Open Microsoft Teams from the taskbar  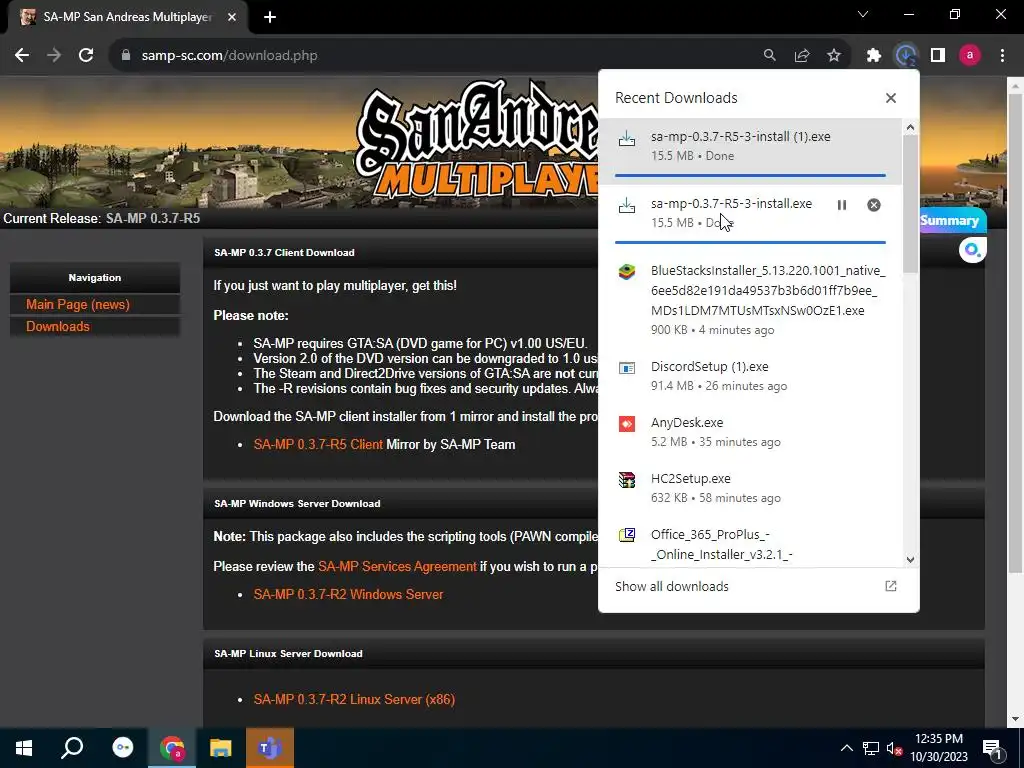(x=270, y=748)
